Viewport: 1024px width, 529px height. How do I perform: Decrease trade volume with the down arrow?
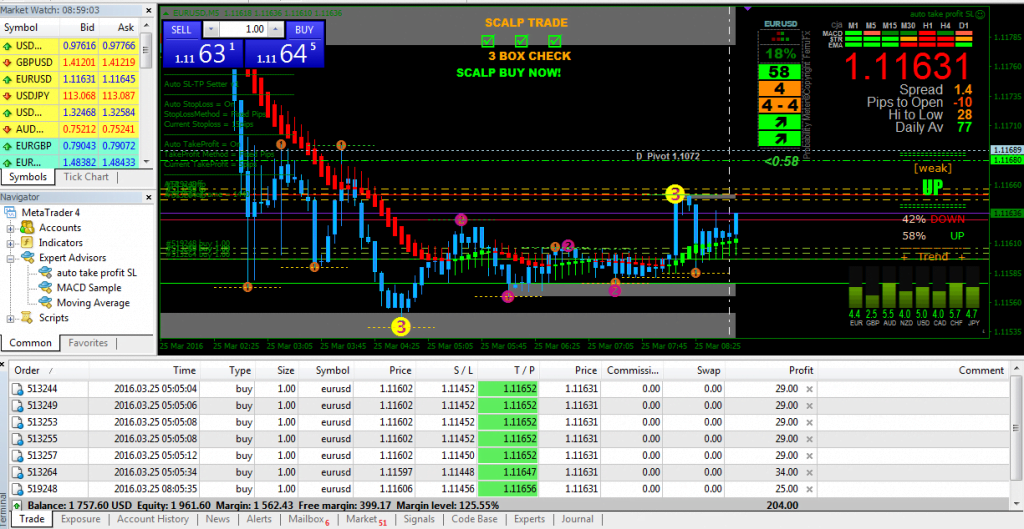click(211, 29)
